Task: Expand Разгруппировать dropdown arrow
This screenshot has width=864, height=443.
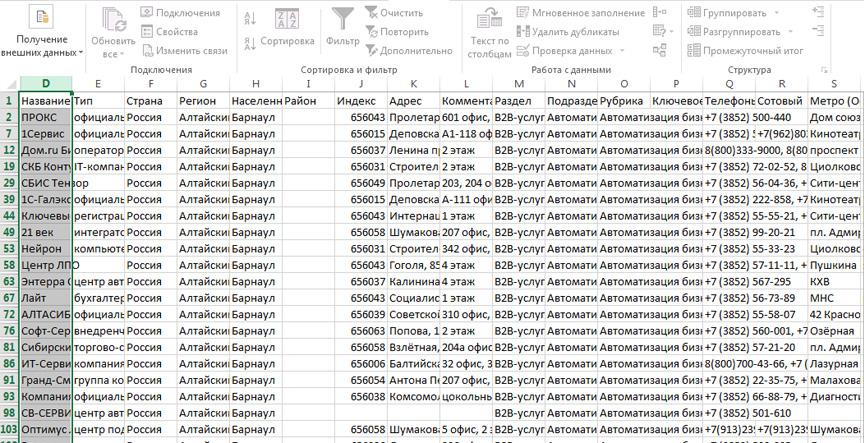Action: (x=791, y=32)
